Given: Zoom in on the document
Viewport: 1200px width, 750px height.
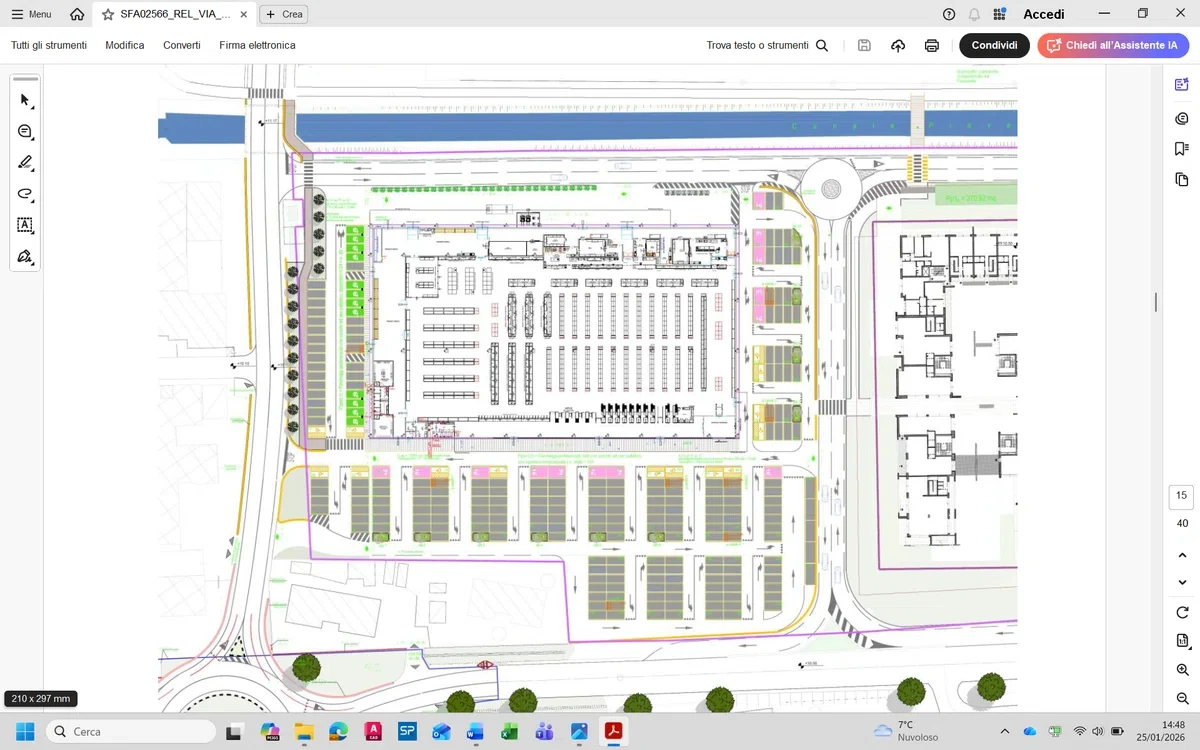Looking at the screenshot, I should point(1182,670).
